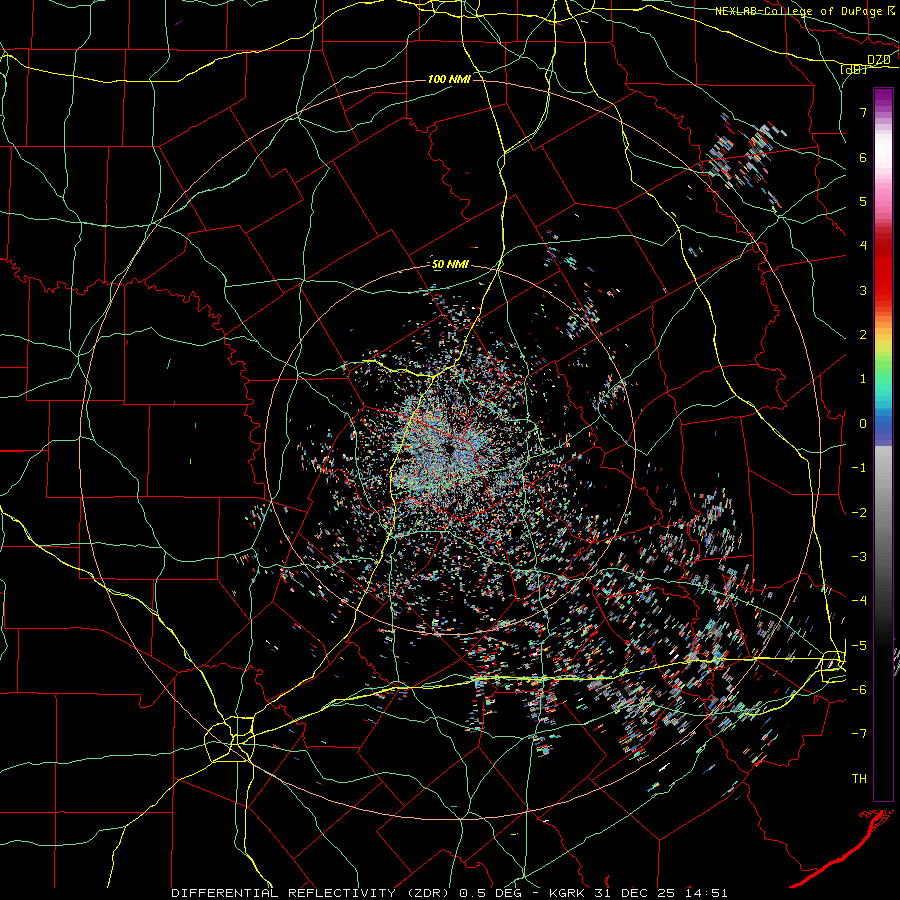
Task: Click the "50 NMI" range ring label
Action: click(450, 265)
